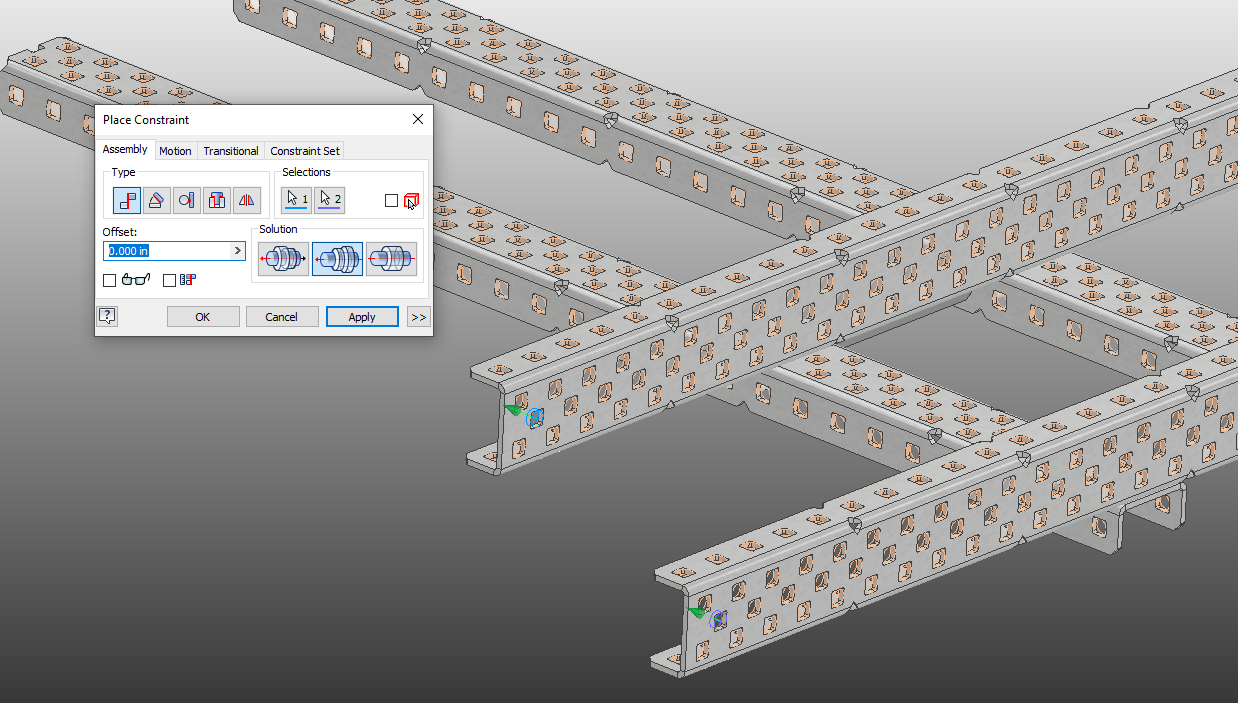This screenshot has height=703, width=1238.
Task: Choose the Undirected solution option
Action: pos(391,259)
